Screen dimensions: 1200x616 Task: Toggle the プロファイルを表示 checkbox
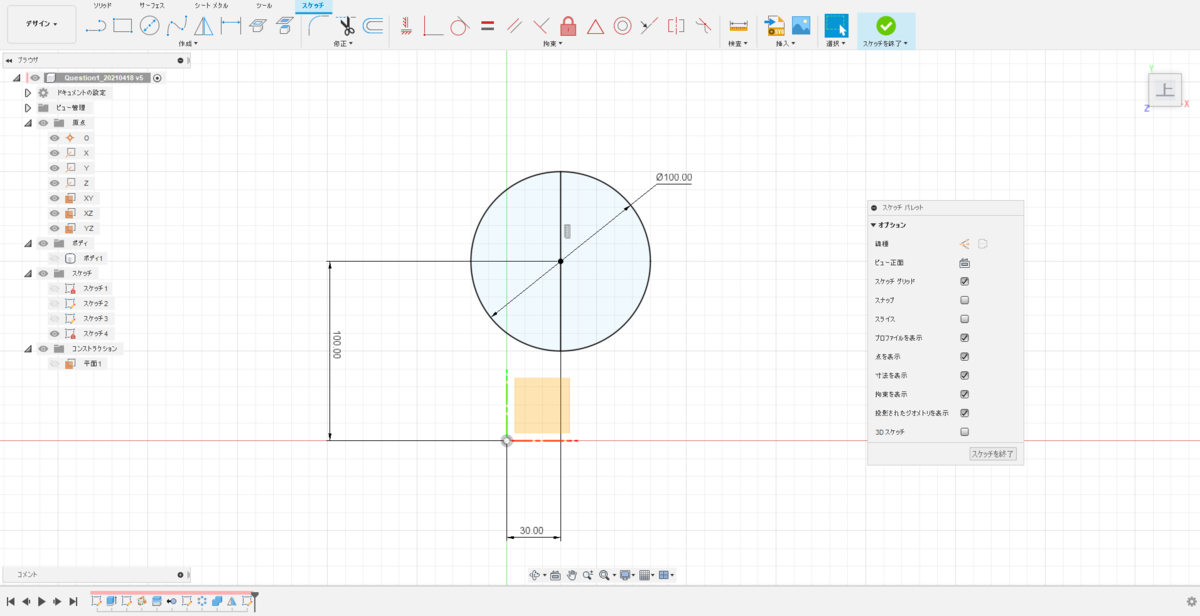(965, 338)
